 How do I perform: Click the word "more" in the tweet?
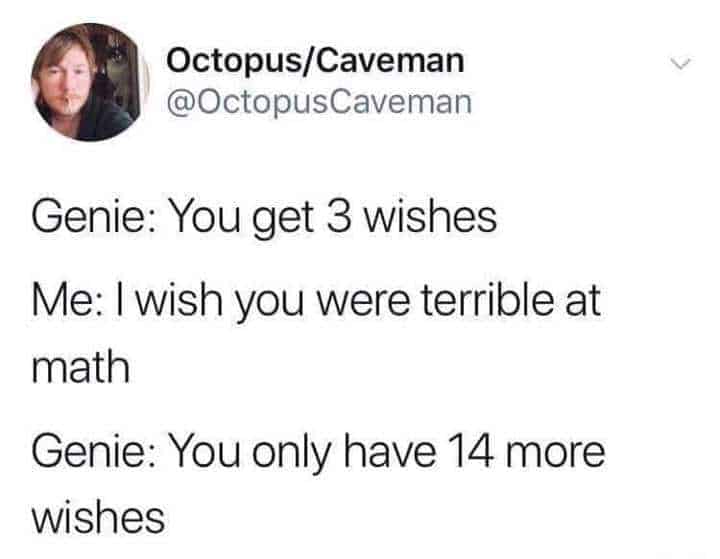pyautogui.click(x=556, y=455)
